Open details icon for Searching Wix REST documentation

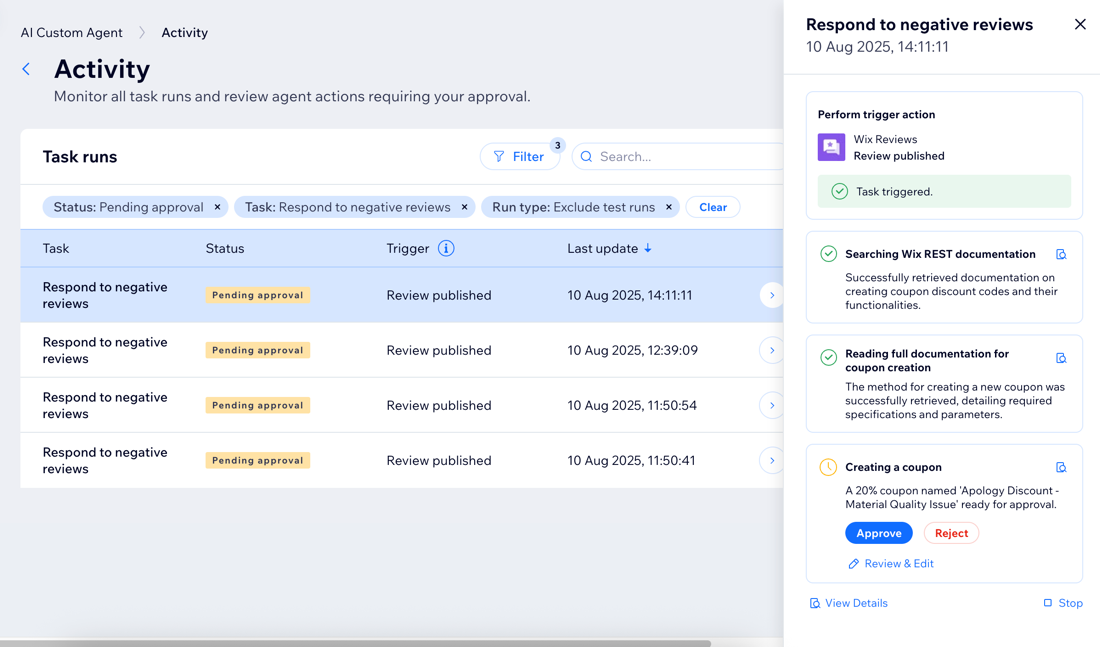1061,255
